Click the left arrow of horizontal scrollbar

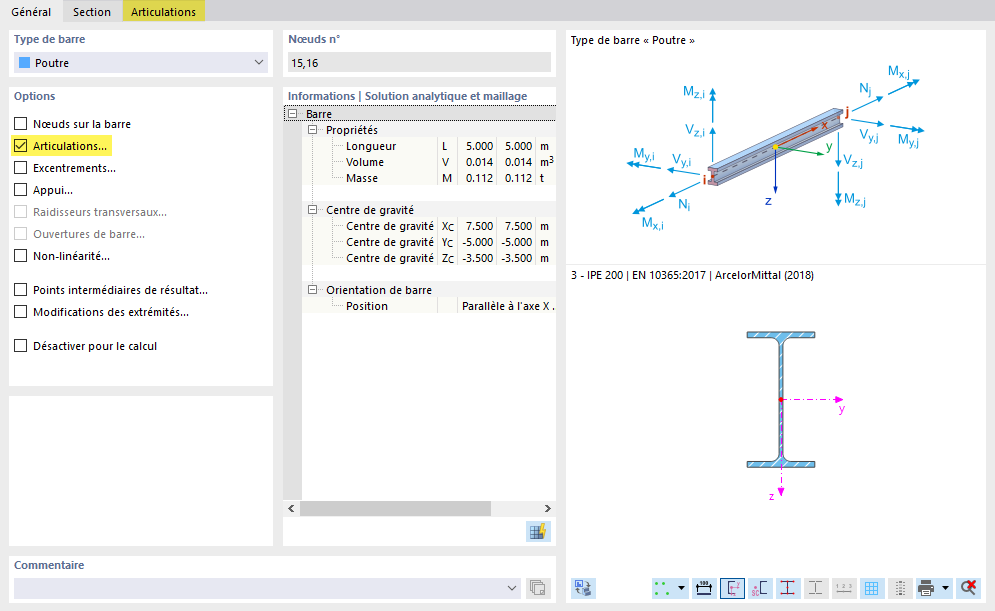[x=291, y=508]
